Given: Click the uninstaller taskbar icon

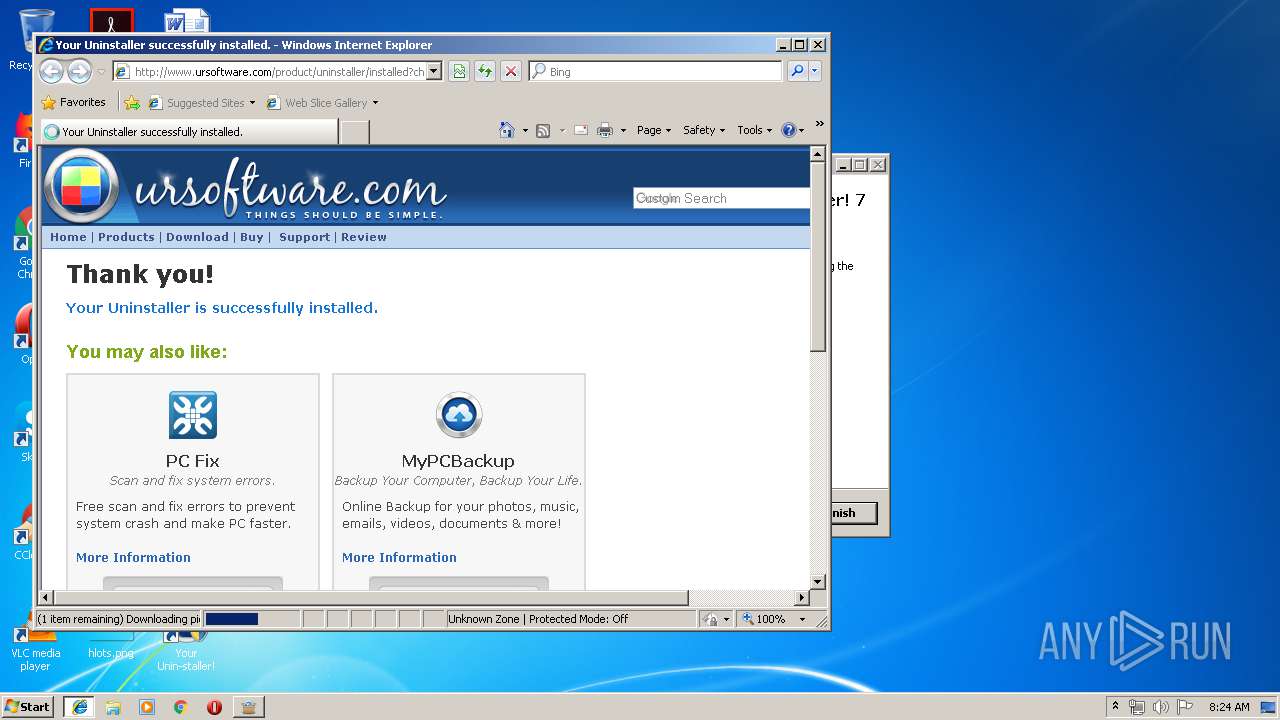Looking at the screenshot, I should pyautogui.click(x=248, y=707).
